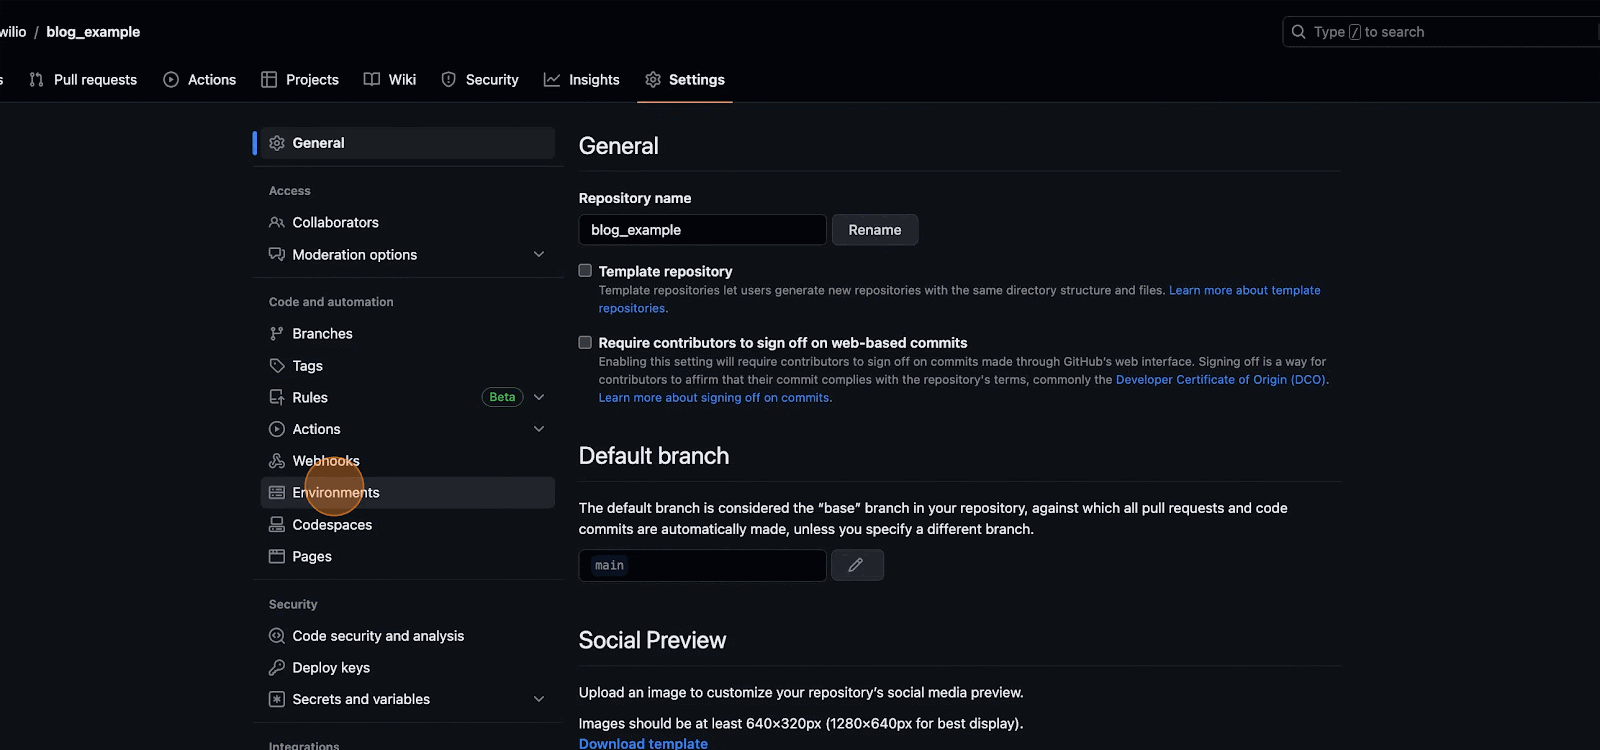1600x750 pixels.
Task: Click the main default branch field
Action: coord(702,565)
